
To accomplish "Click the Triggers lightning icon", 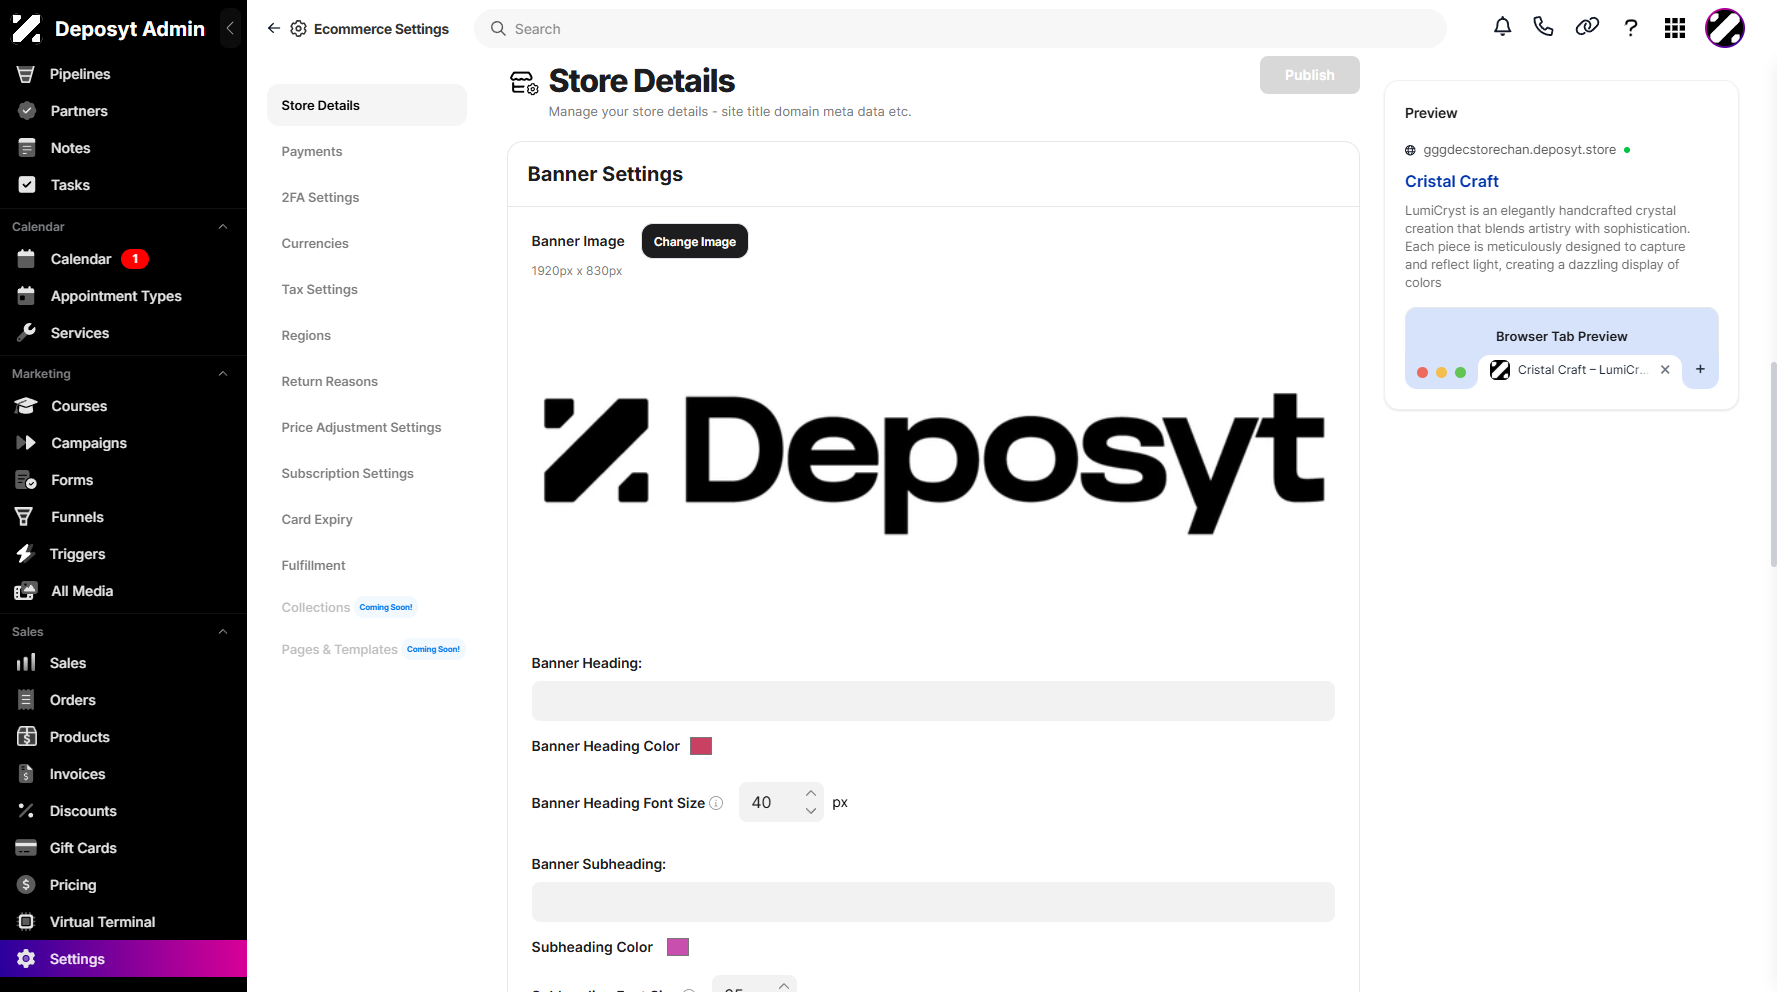I will [26, 553].
